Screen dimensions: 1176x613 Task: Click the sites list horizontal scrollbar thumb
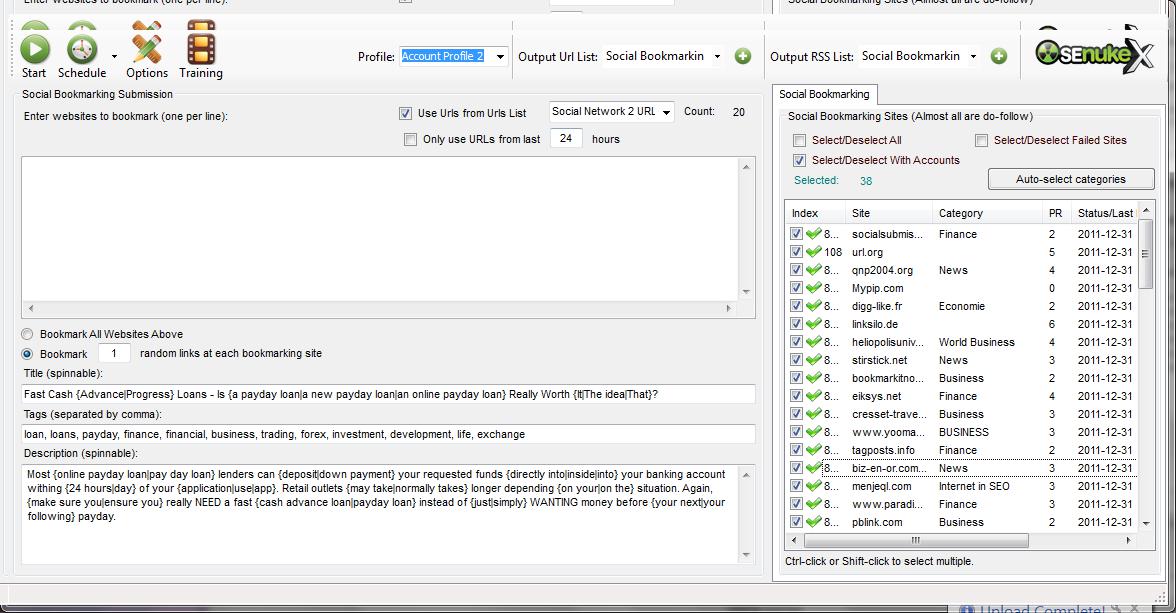click(x=916, y=540)
